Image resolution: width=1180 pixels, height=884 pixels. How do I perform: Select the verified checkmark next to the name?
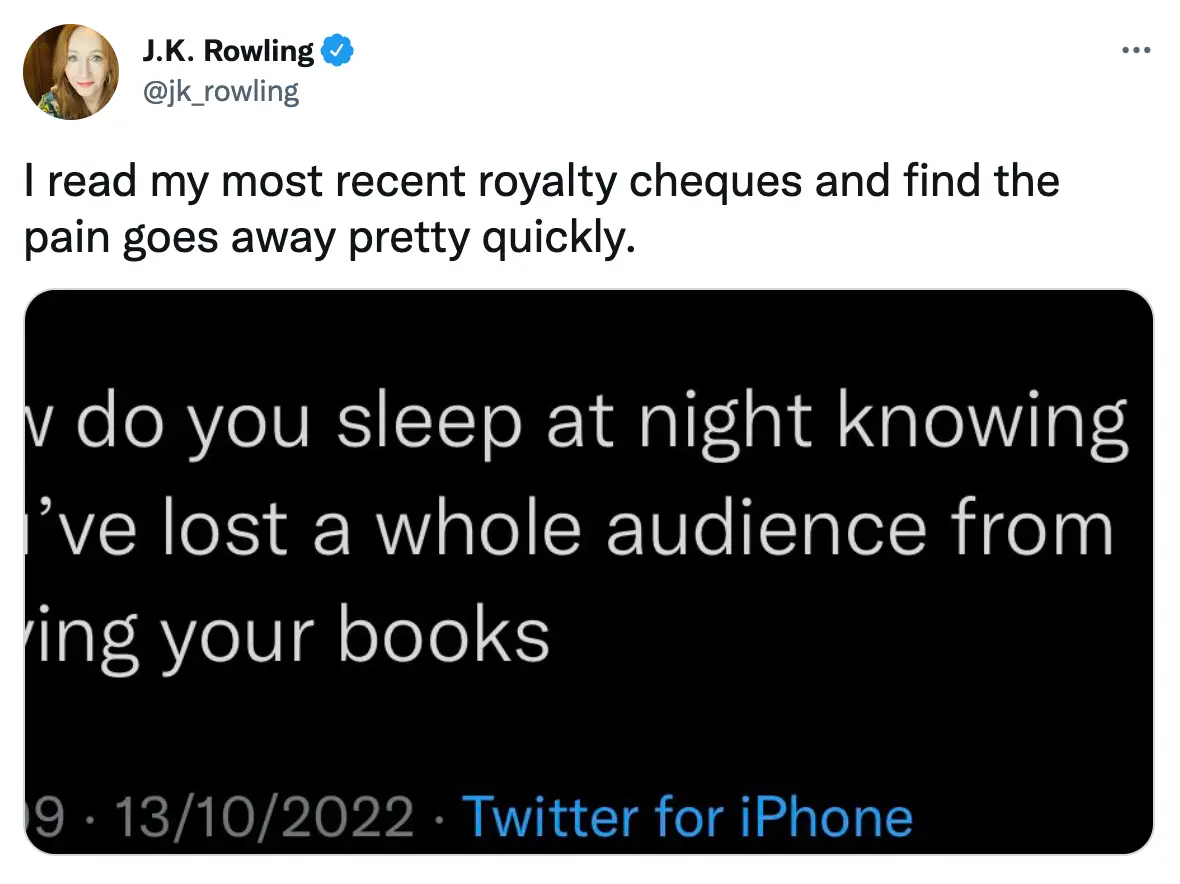pos(337,48)
